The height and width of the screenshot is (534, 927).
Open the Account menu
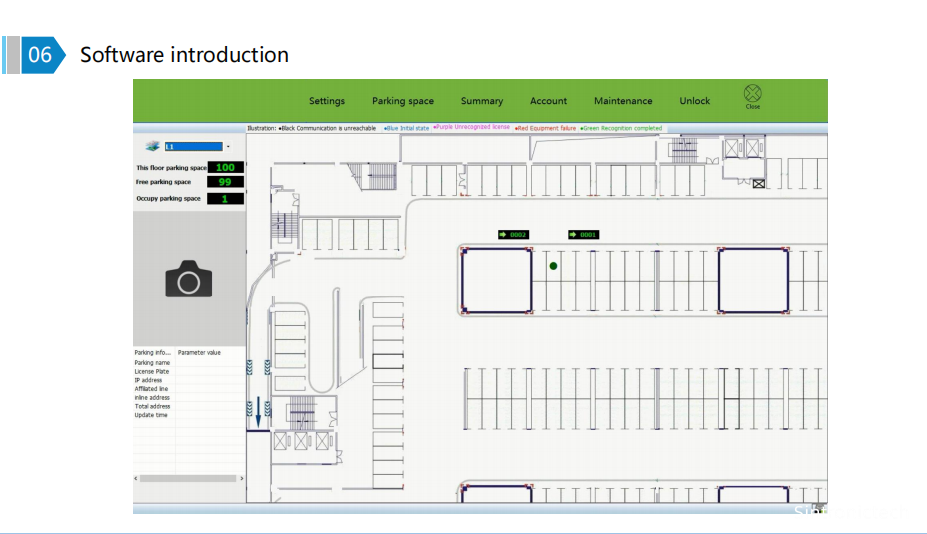point(548,101)
